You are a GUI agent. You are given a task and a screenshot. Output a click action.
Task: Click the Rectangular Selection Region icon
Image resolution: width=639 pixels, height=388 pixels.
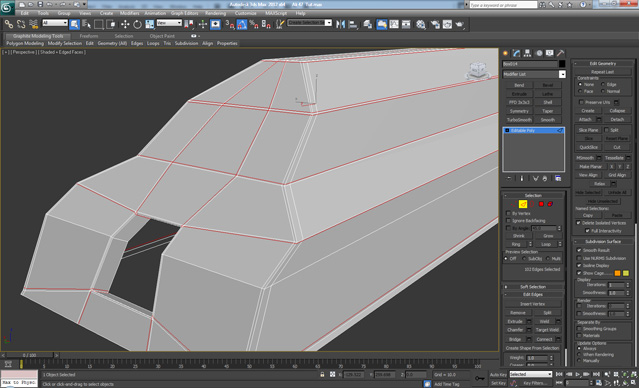coord(99,24)
